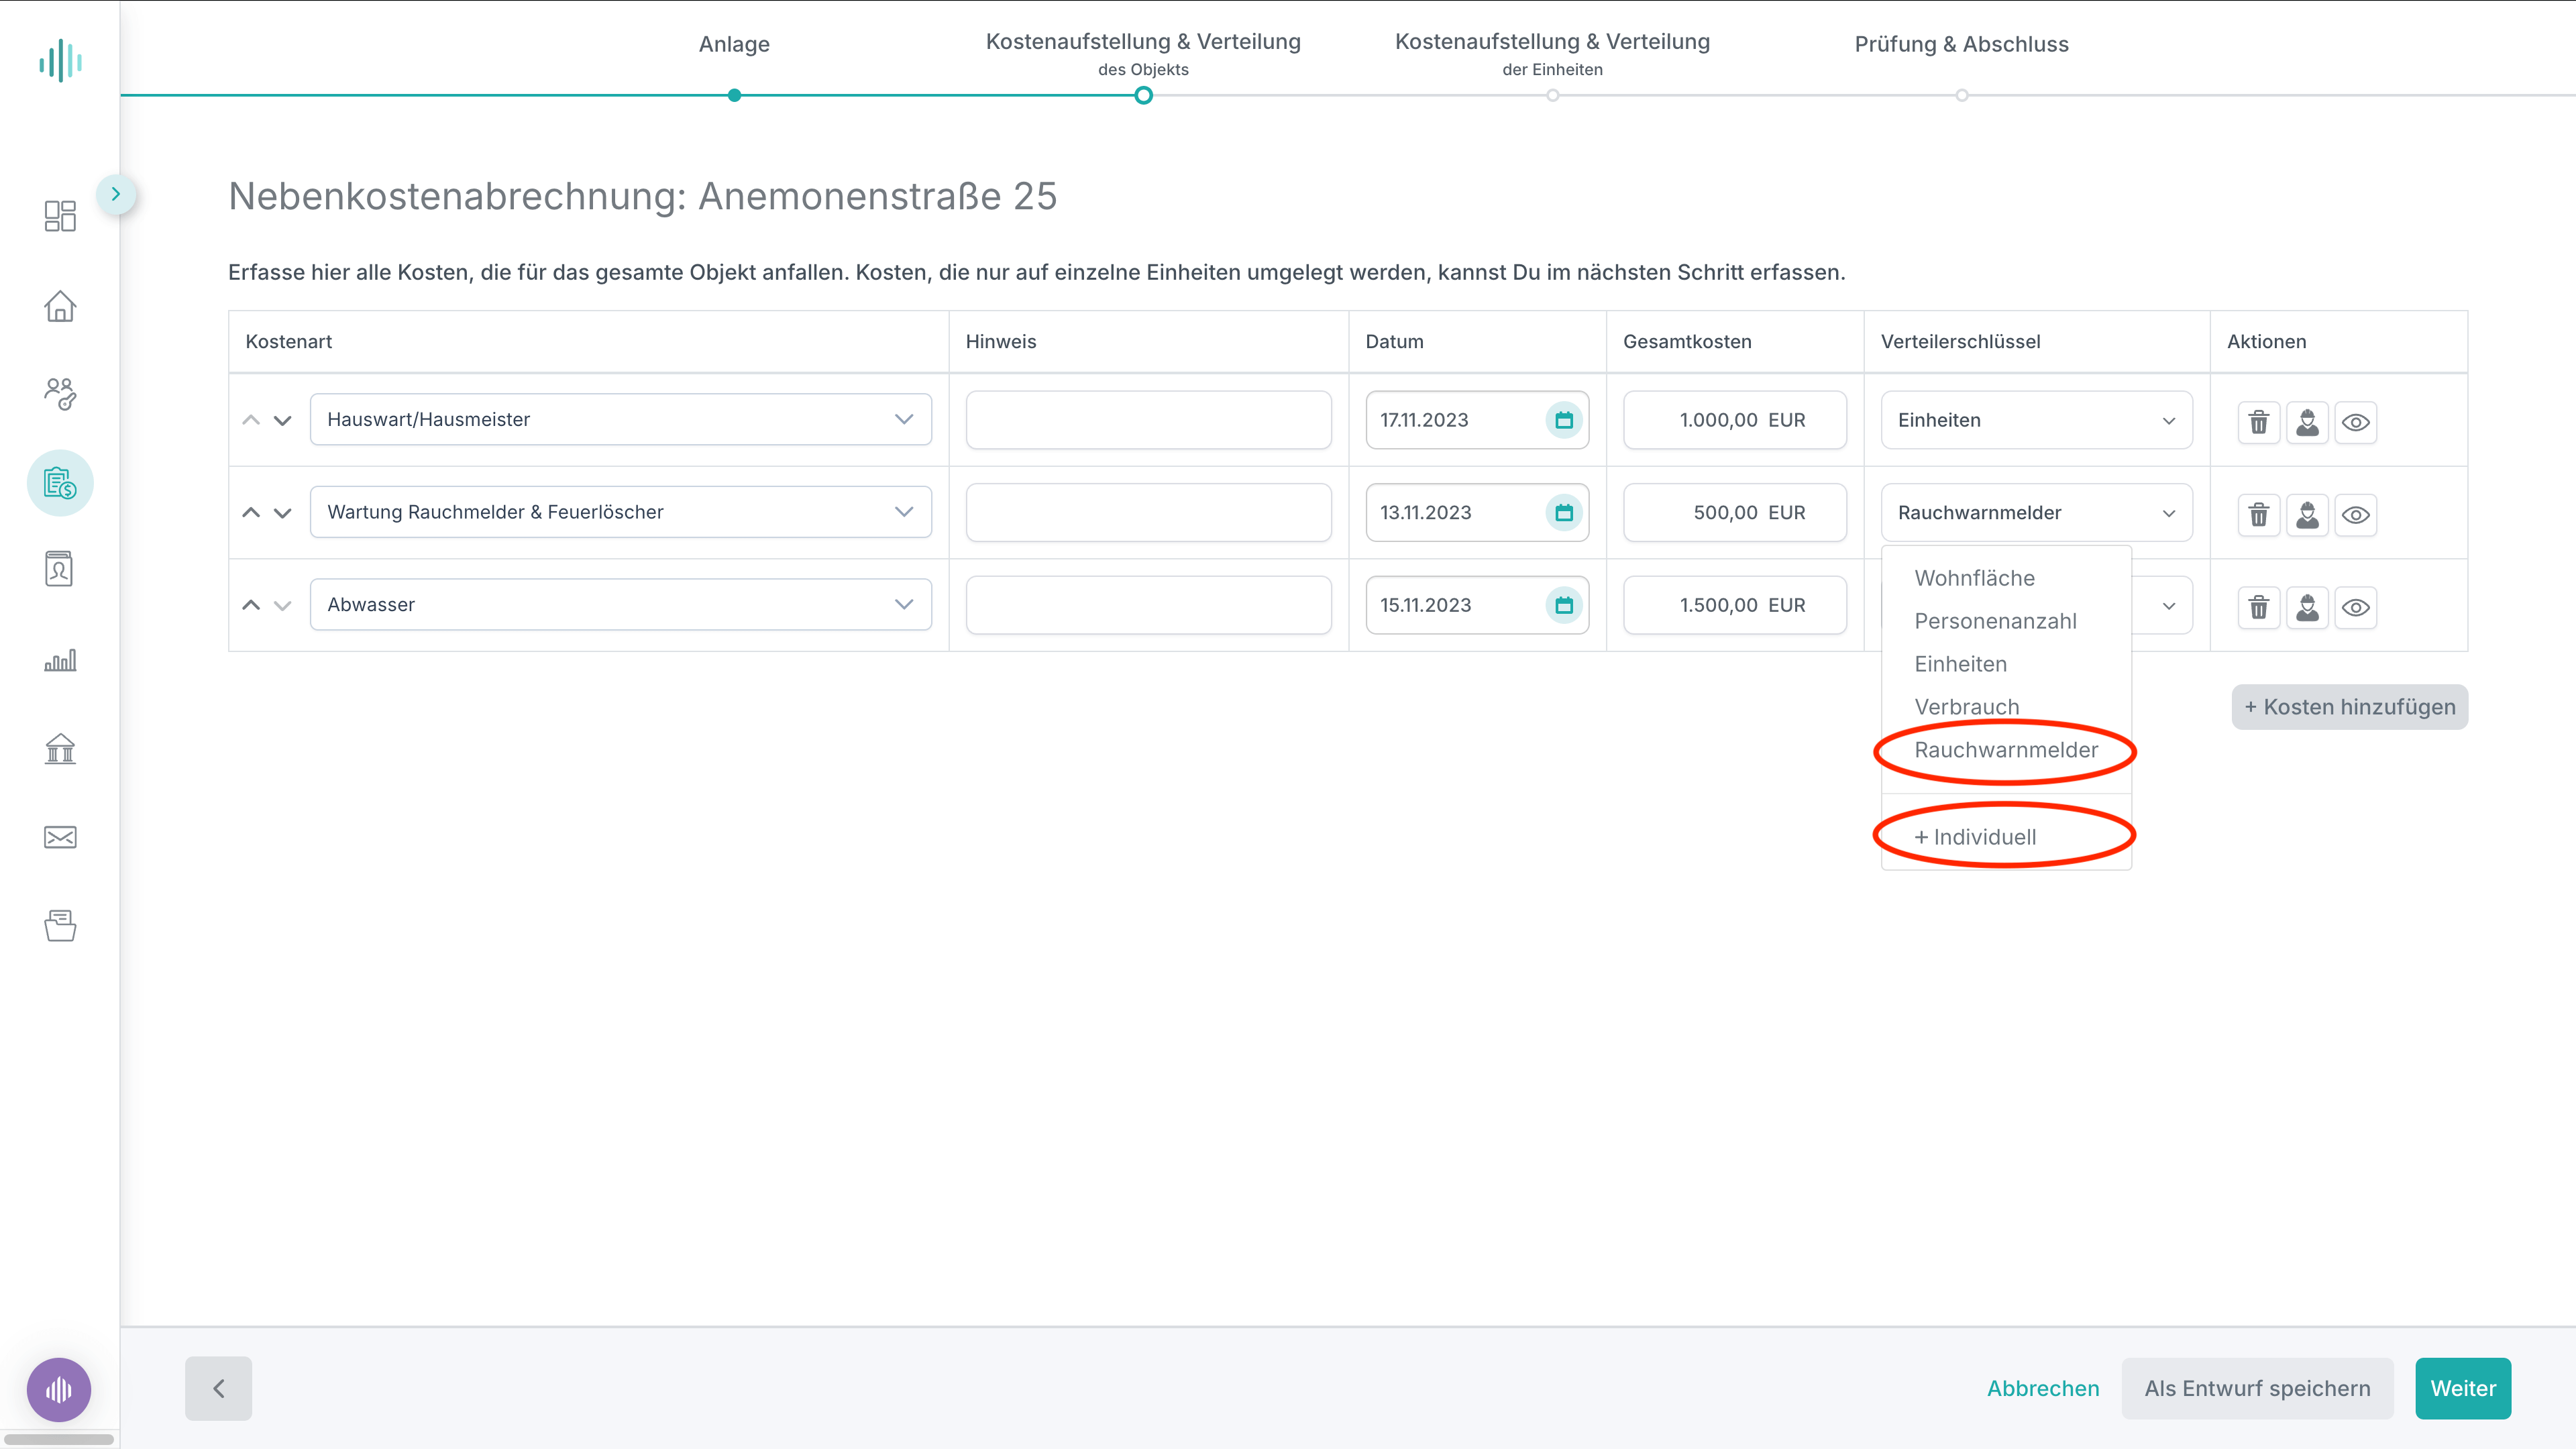The width and height of the screenshot is (2576, 1449).
Task: Open the home/properties icon in sidebar
Action: (60, 306)
